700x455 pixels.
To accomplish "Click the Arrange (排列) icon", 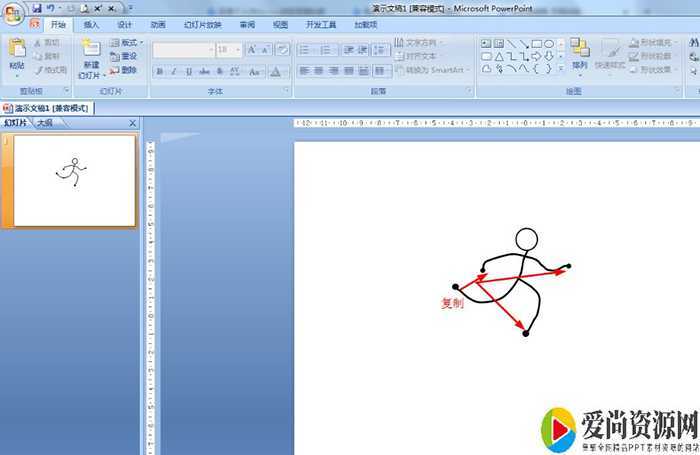I will click(580, 50).
